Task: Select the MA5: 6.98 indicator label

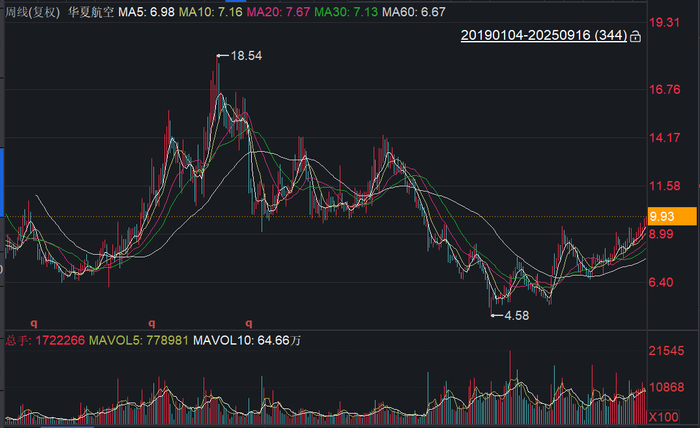Action: click(146, 12)
